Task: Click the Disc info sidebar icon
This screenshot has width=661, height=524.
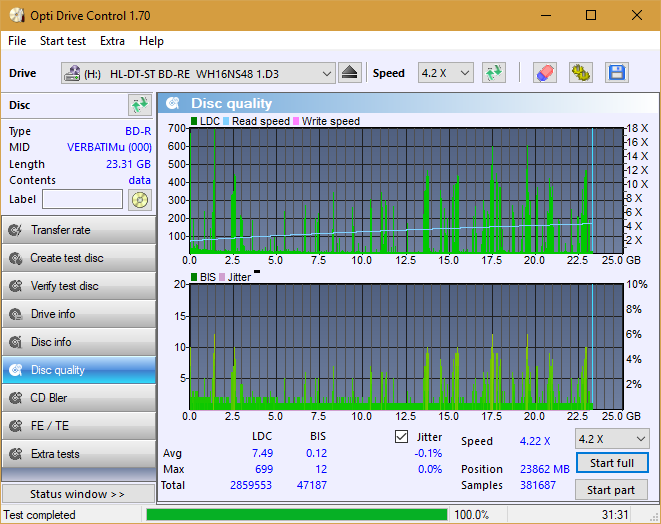Action: (16, 342)
